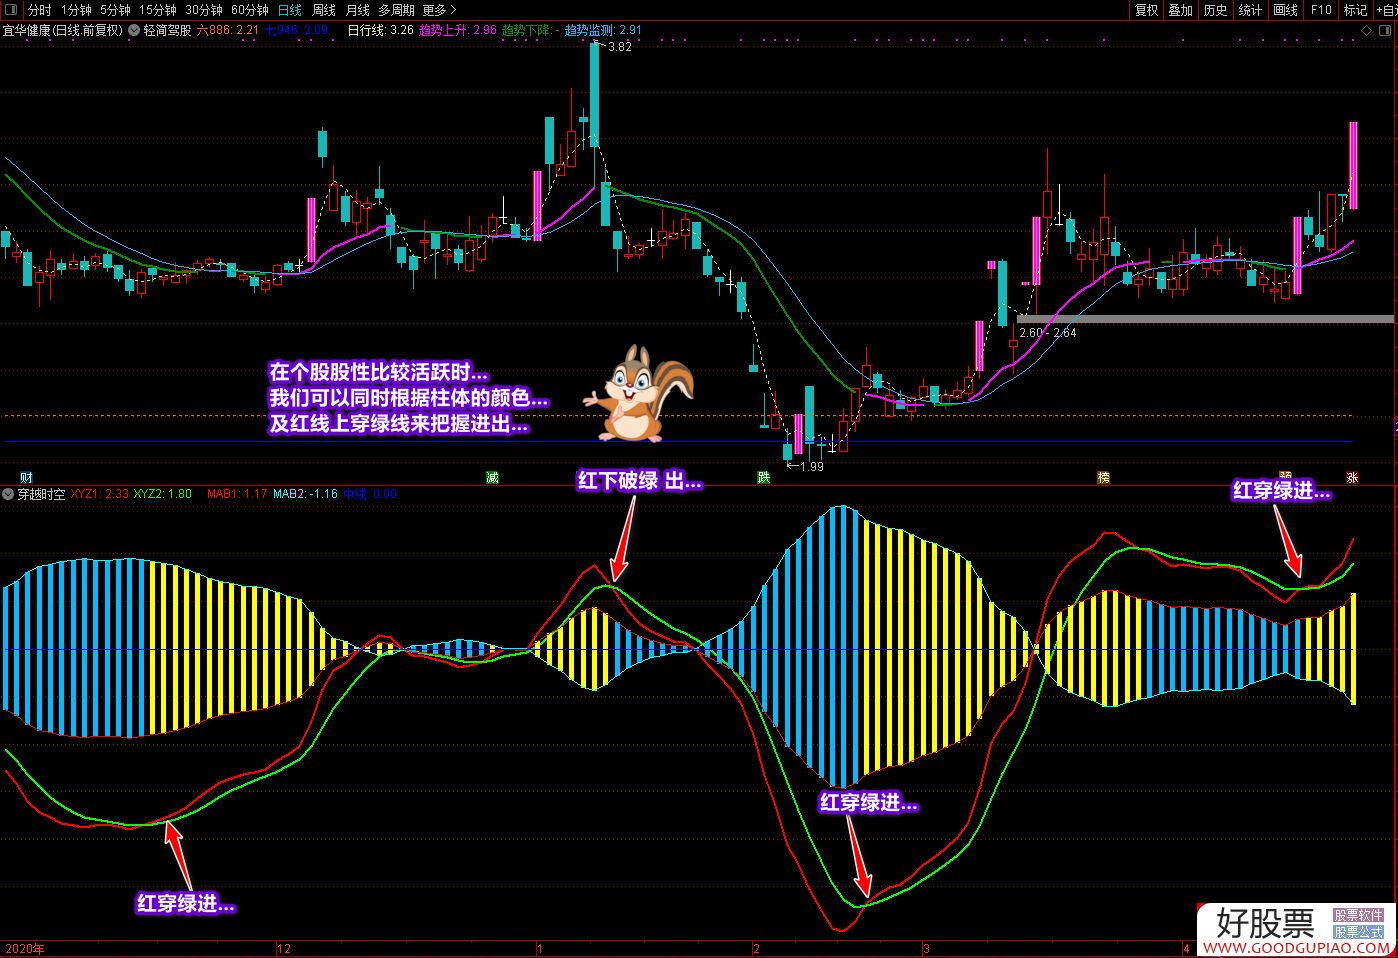Activate the 画线 drawing tool button
The image size is (1398, 958).
point(1286,10)
